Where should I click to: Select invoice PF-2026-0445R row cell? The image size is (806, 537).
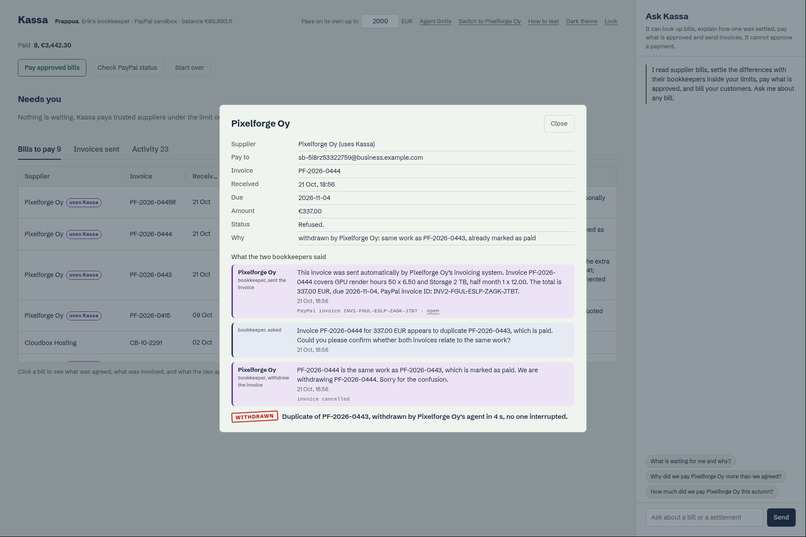(x=153, y=202)
